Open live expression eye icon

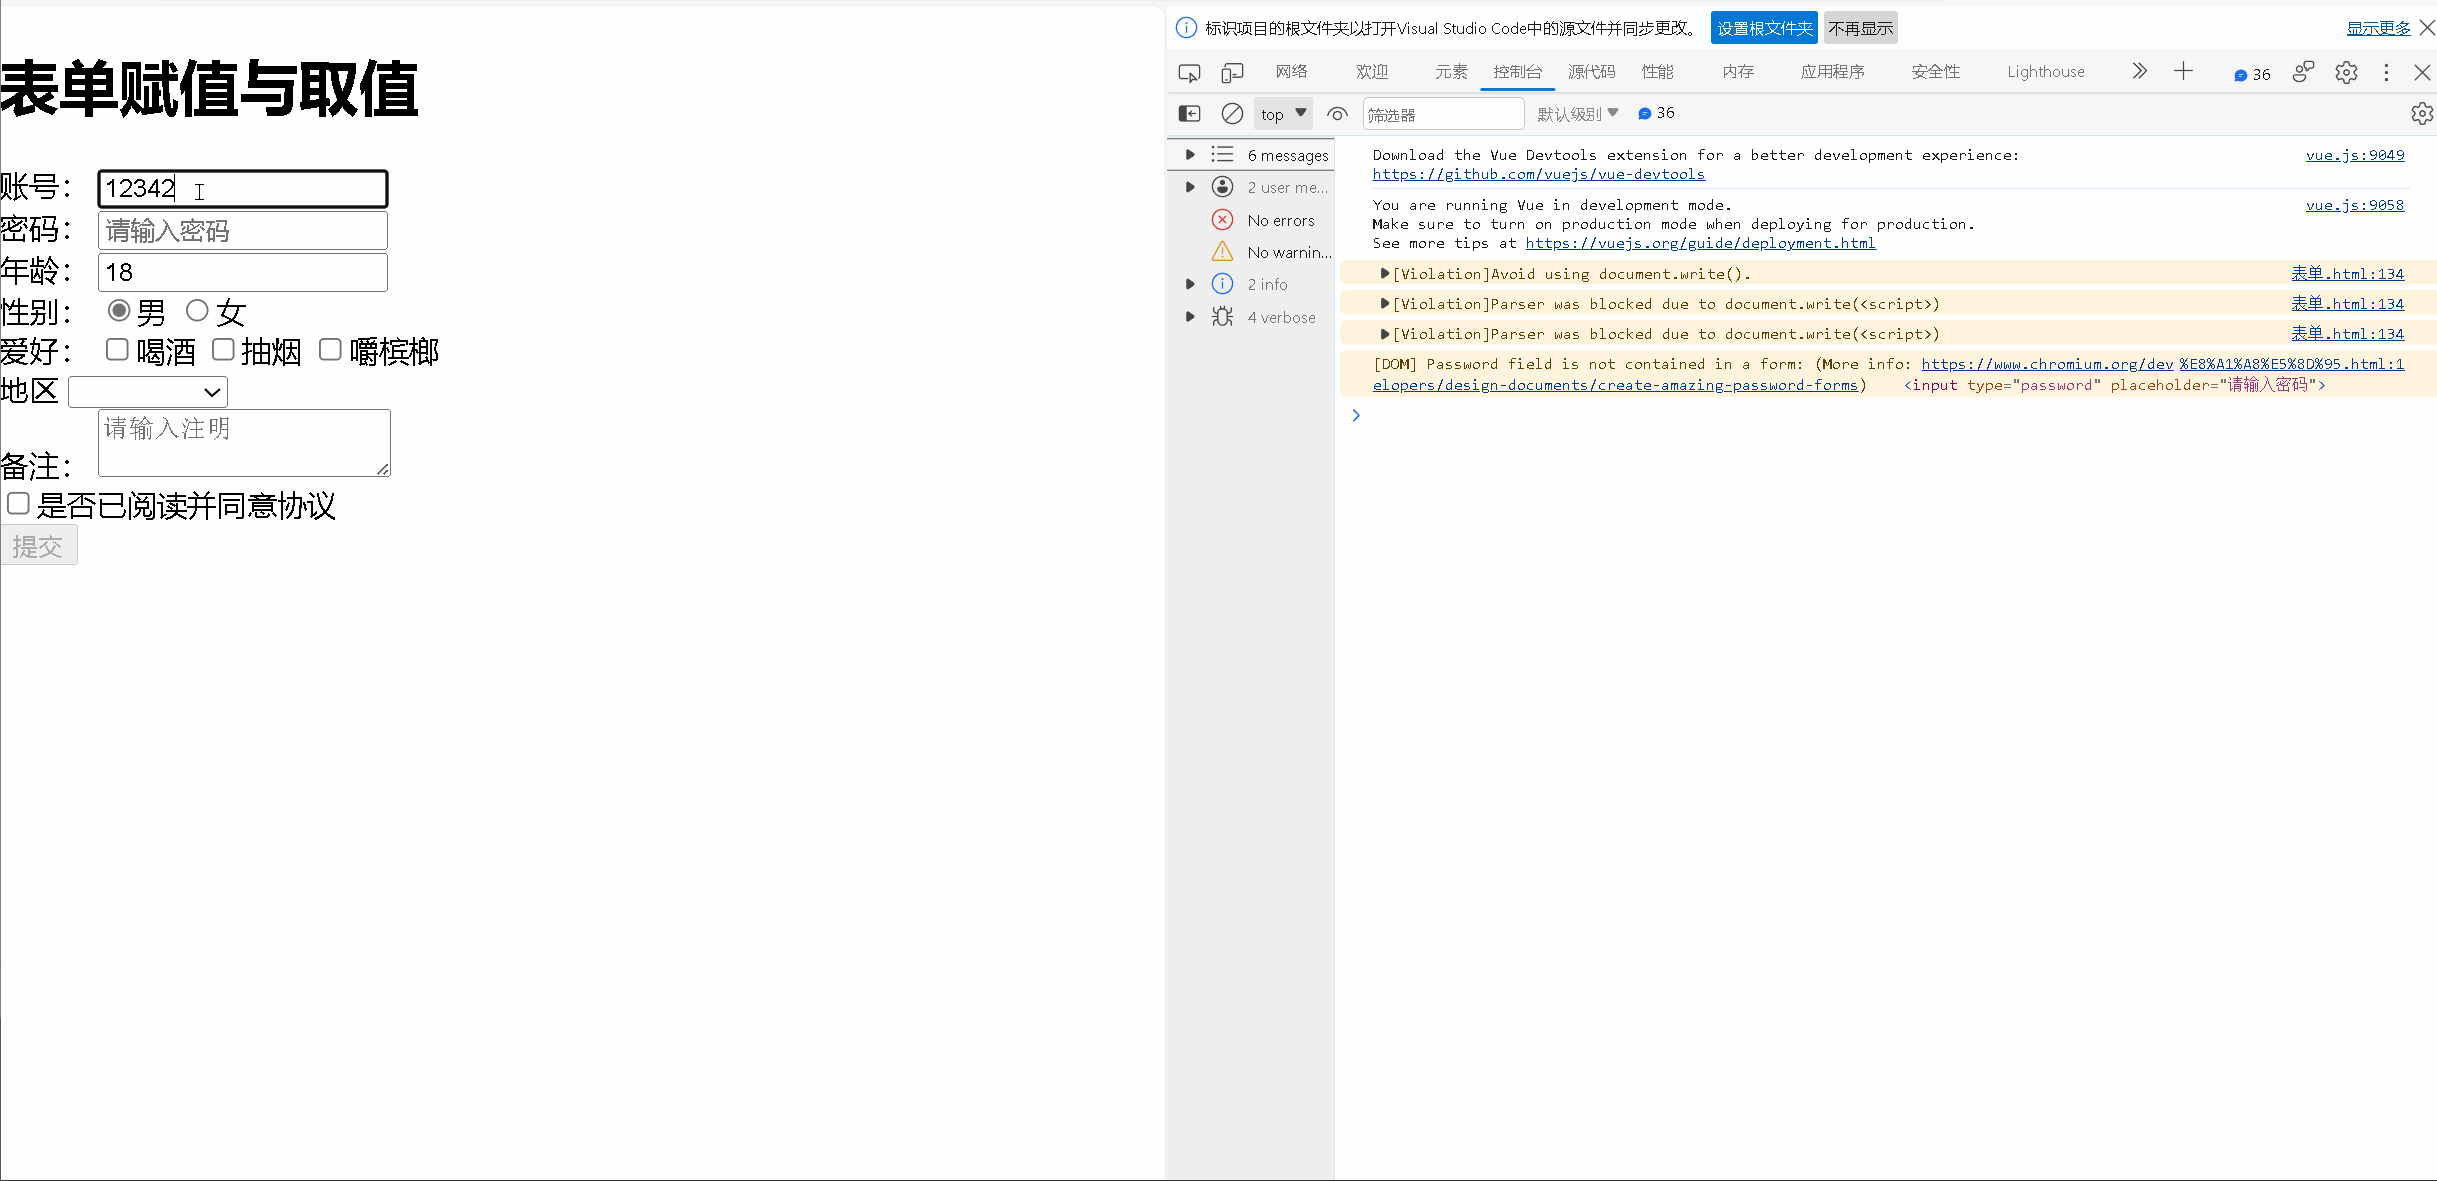(x=1337, y=114)
